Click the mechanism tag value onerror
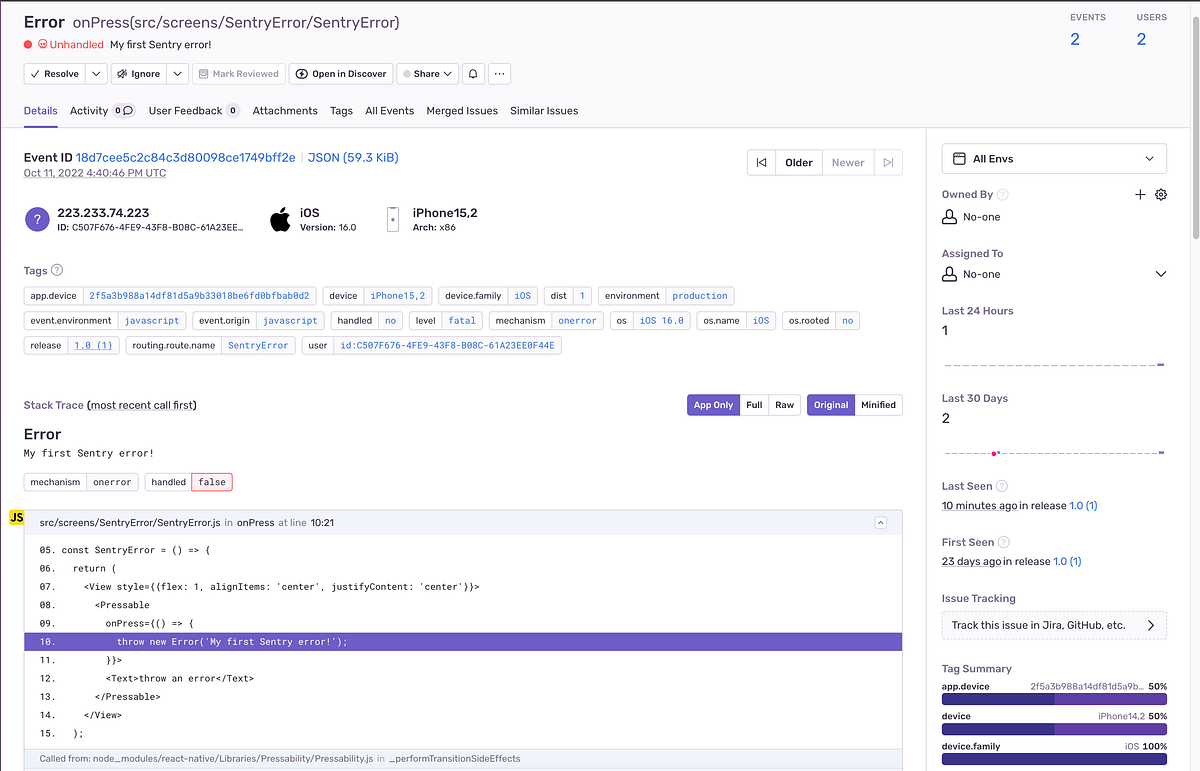Screen dimensions: 1200x771 (577, 321)
